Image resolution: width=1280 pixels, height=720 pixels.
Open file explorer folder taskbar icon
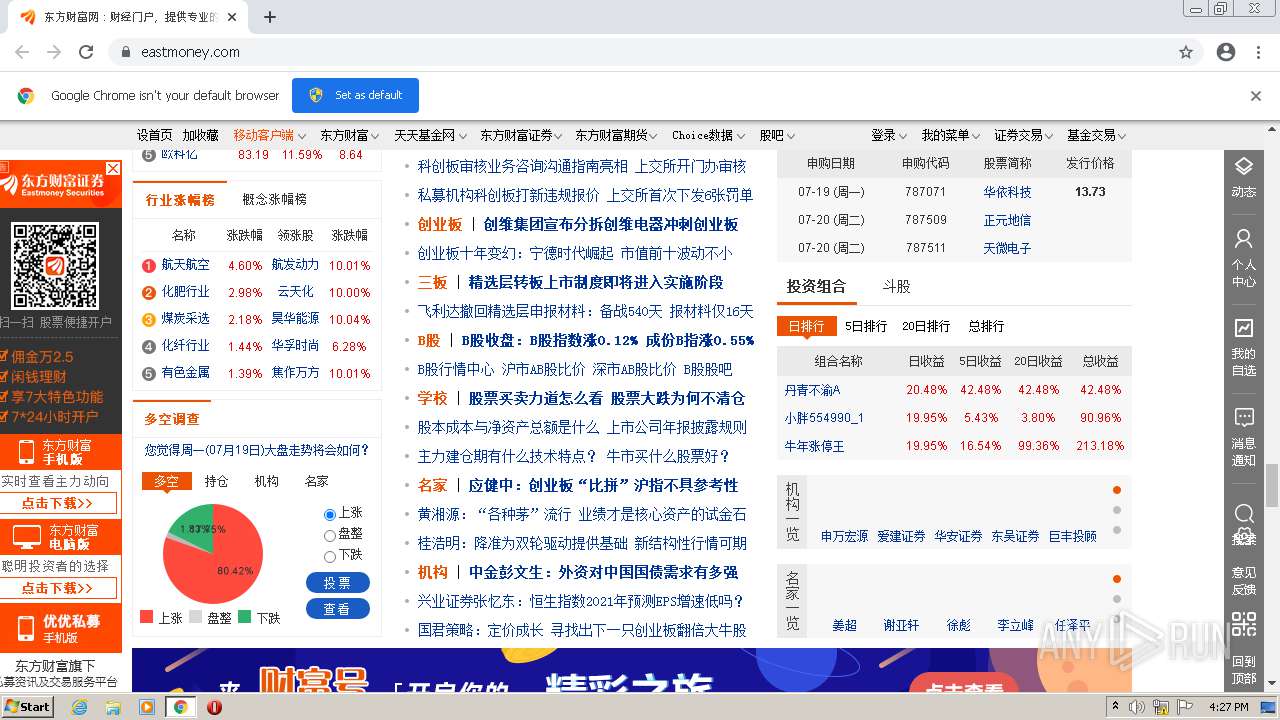[x=113, y=707]
